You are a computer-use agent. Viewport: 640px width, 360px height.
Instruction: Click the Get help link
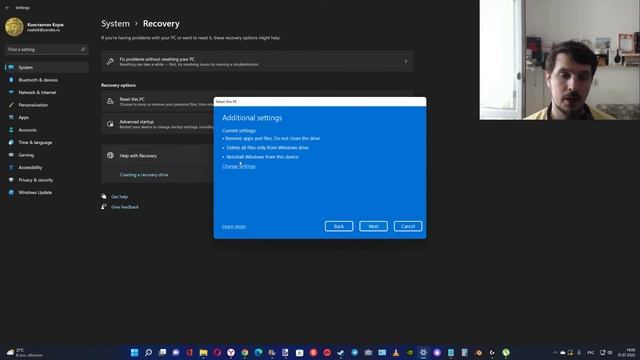(x=120, y=197)
